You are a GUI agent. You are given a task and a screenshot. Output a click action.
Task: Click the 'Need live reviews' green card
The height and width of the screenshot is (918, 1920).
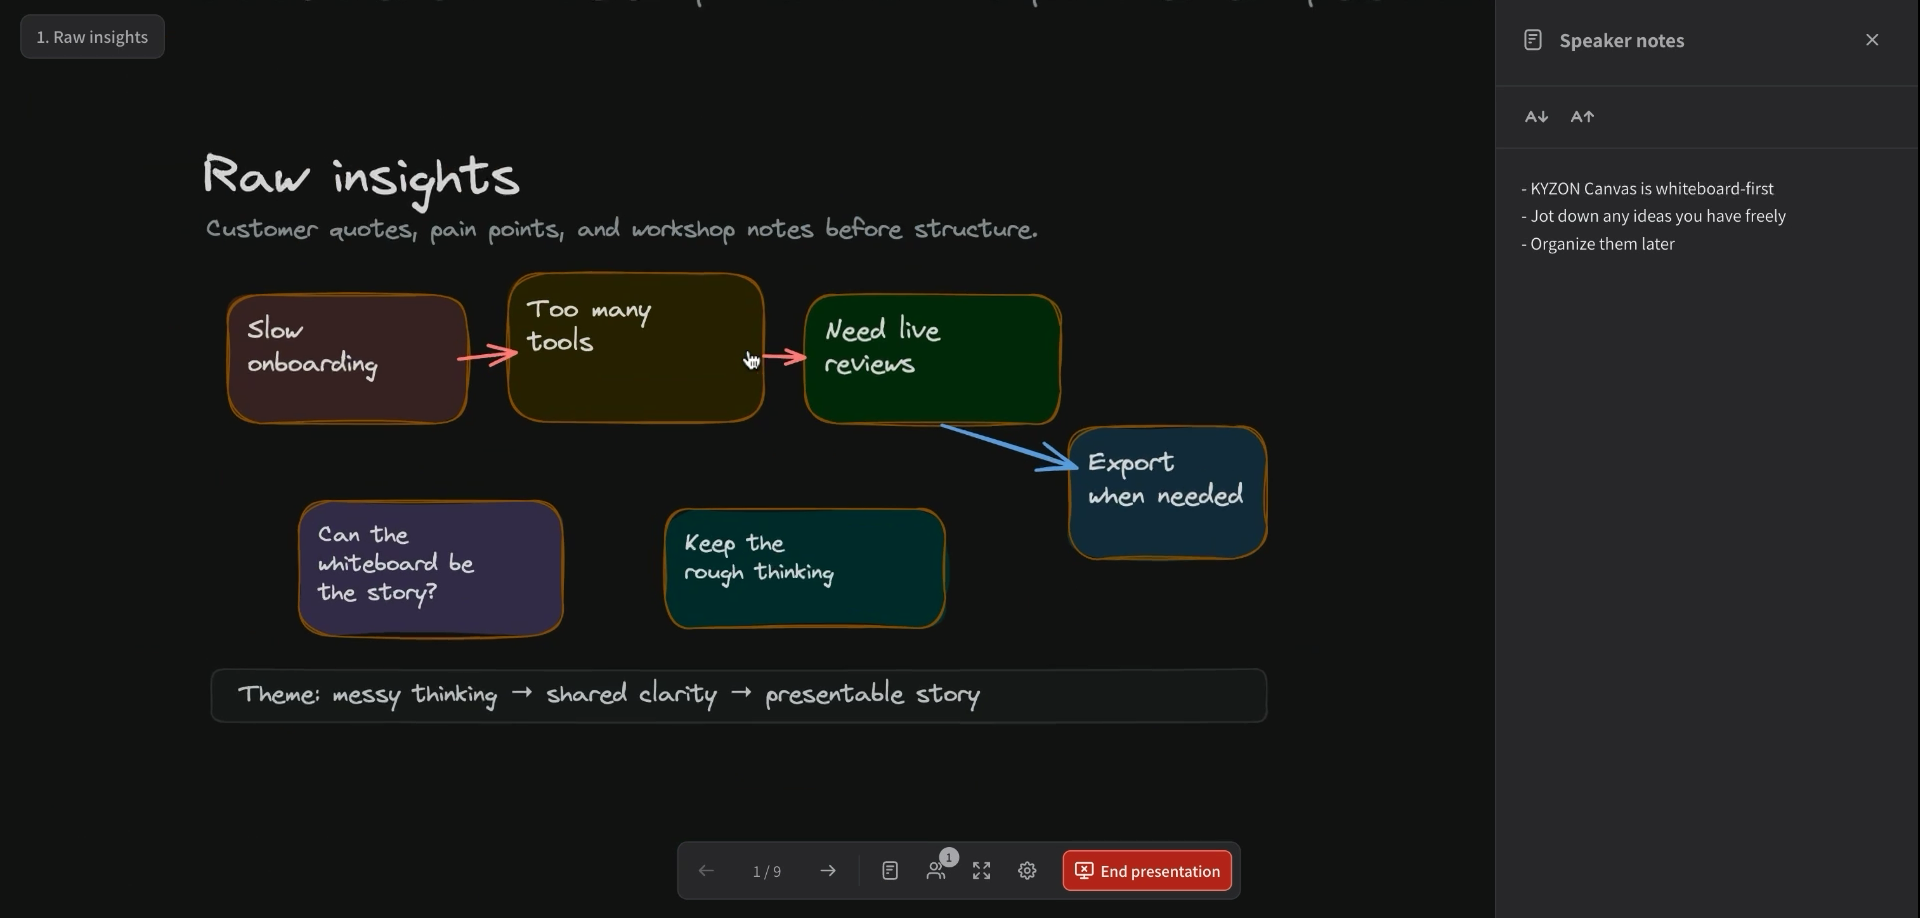click(932, 359)
